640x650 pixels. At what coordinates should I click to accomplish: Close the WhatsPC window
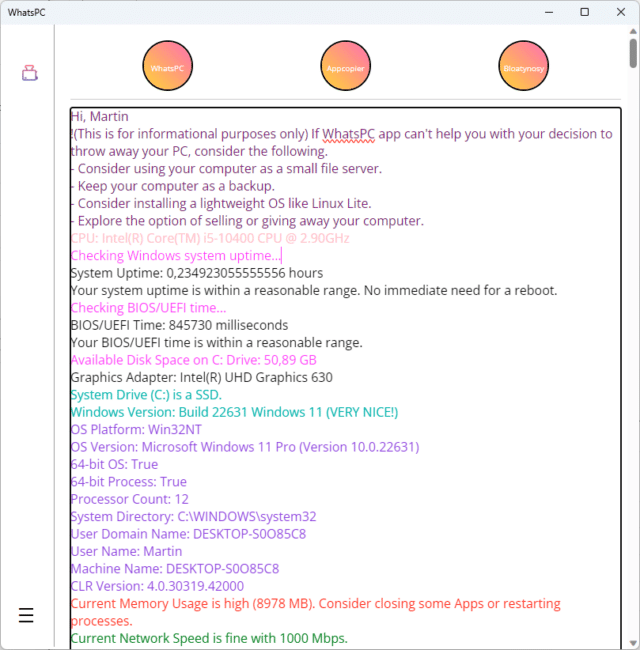click(621, 12)
